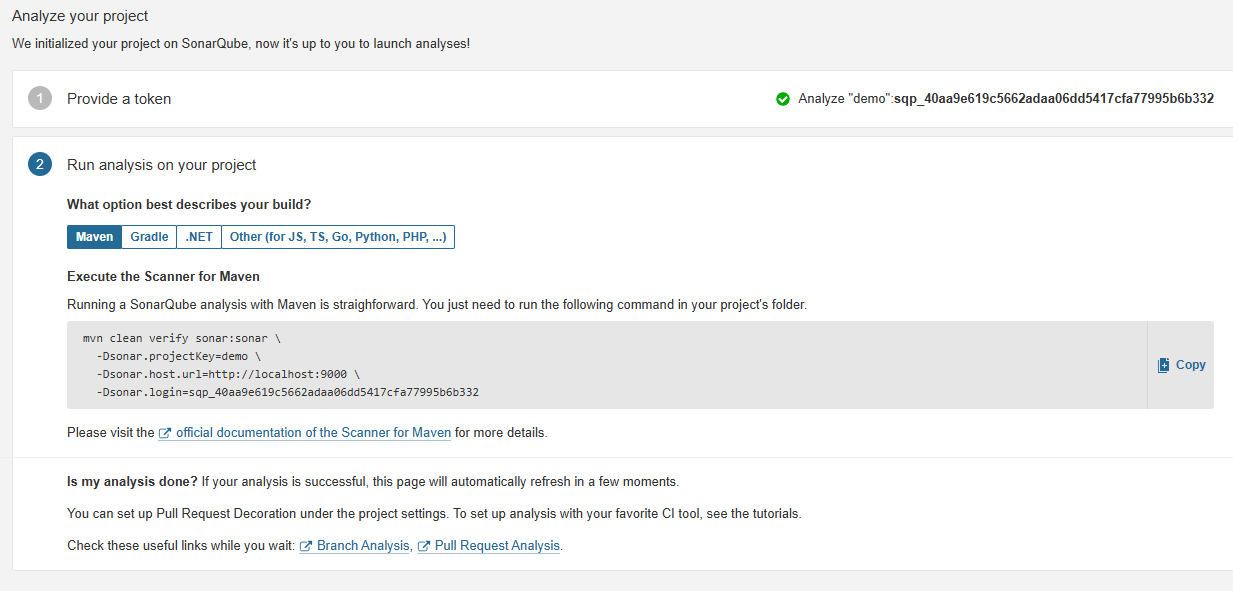The image size is (1233, 591).
Task: Click the generated token sqp_40aa9e… at top
Action: 1054,99
